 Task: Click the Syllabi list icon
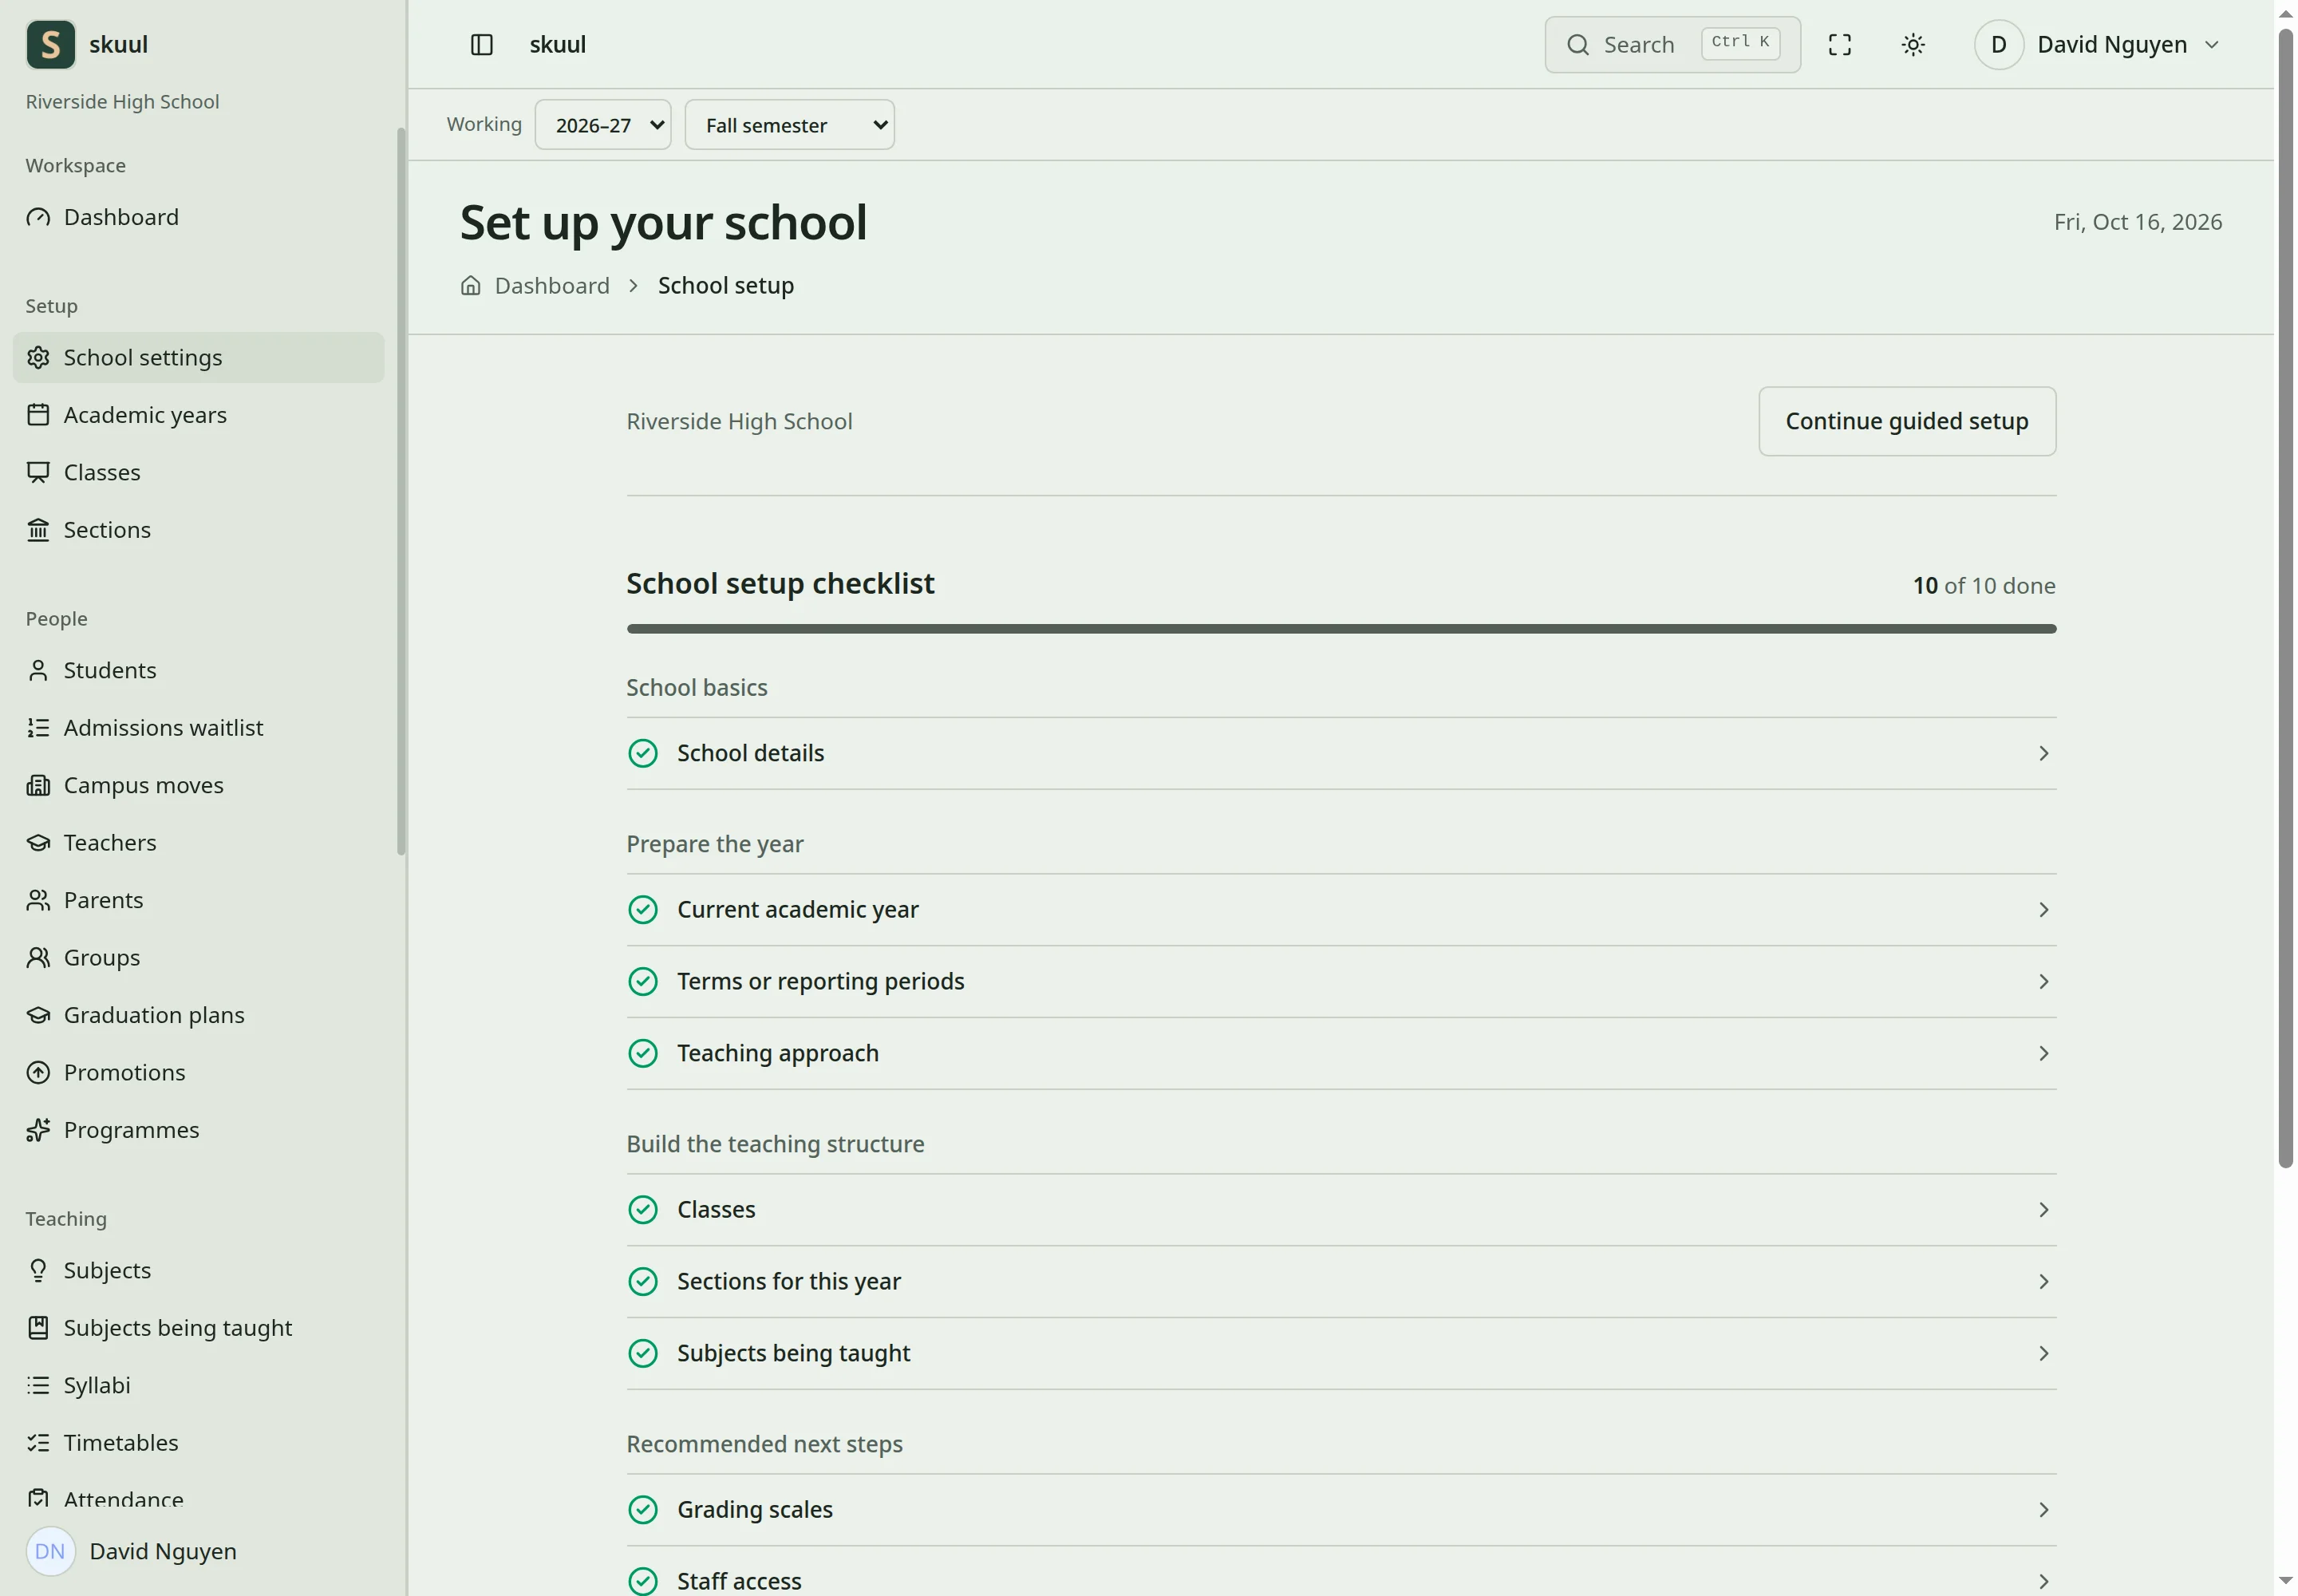(x=38, y=1385)
